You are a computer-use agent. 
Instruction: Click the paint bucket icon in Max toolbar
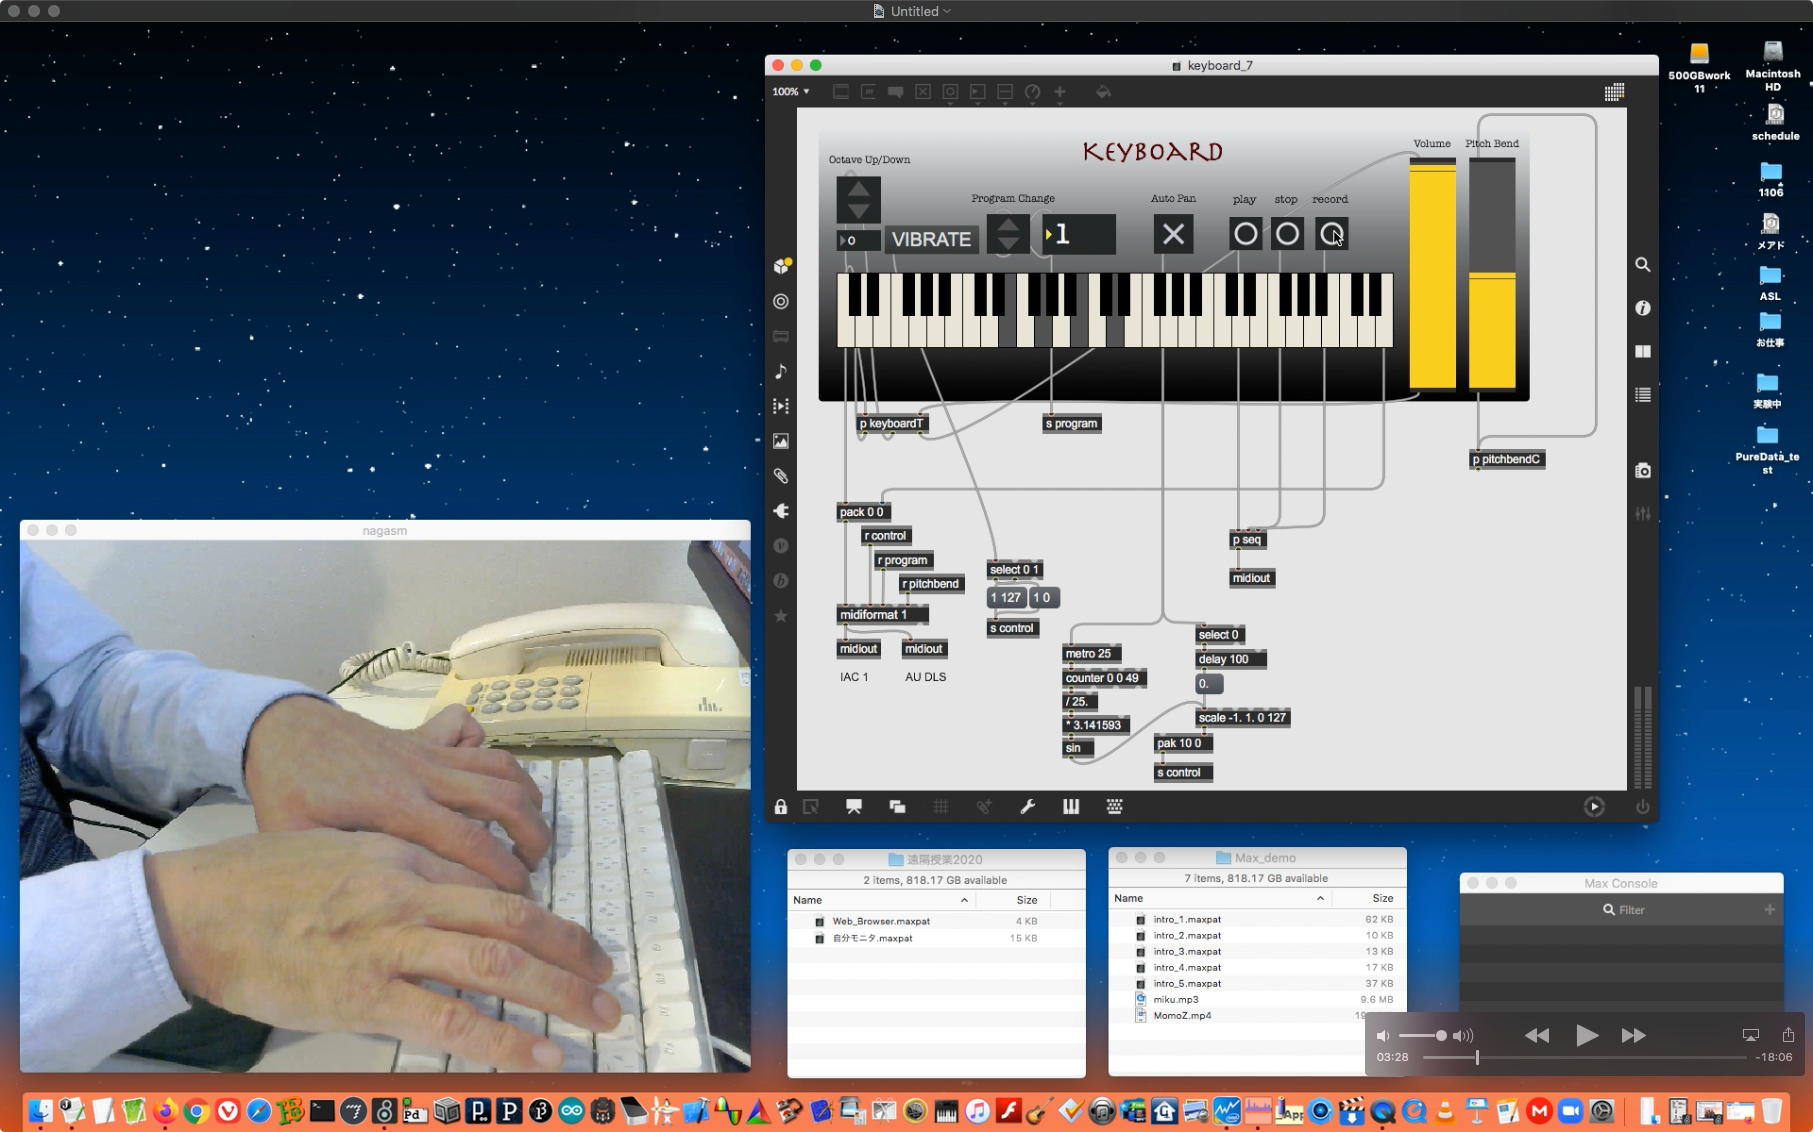coord(1103,92)
